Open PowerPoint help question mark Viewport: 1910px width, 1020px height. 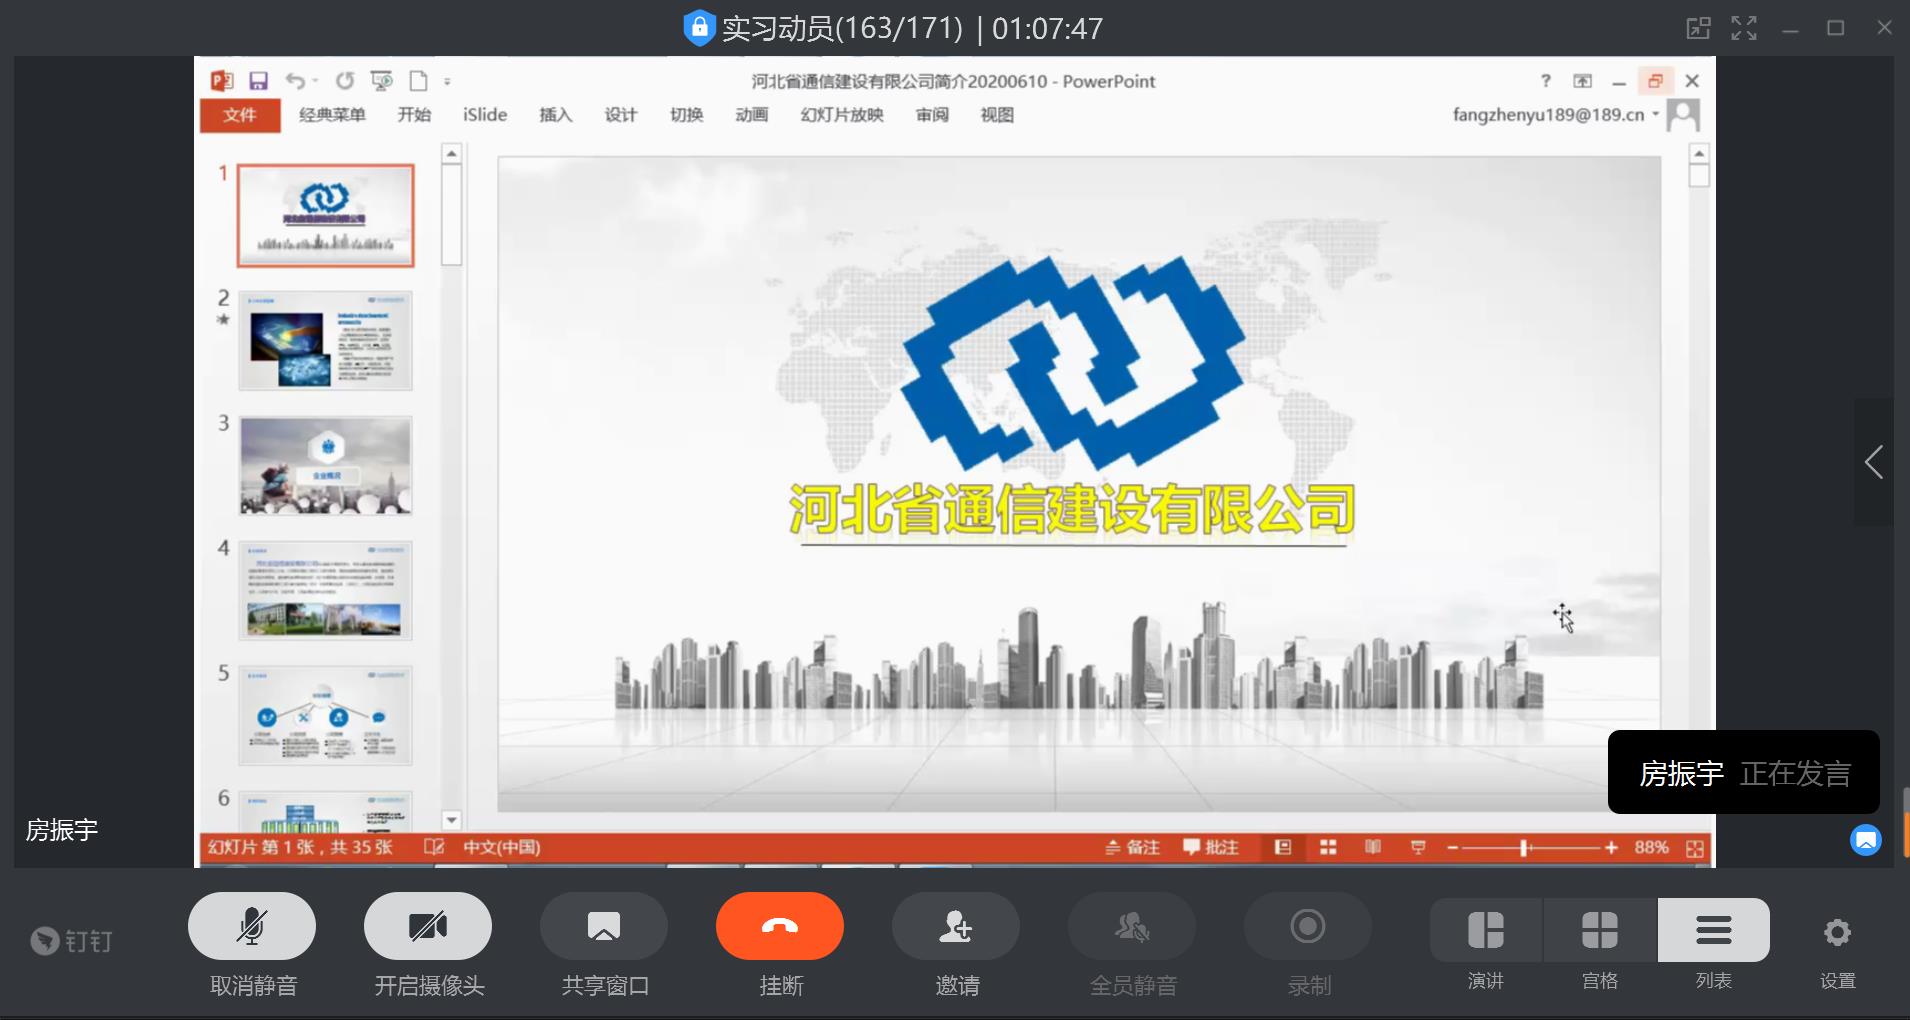coord(1546,81)
